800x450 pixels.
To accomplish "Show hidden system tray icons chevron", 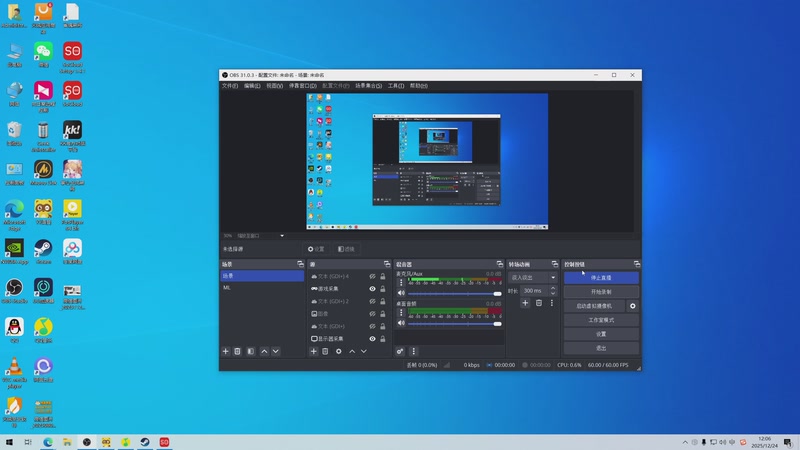I will click(685, 442).
